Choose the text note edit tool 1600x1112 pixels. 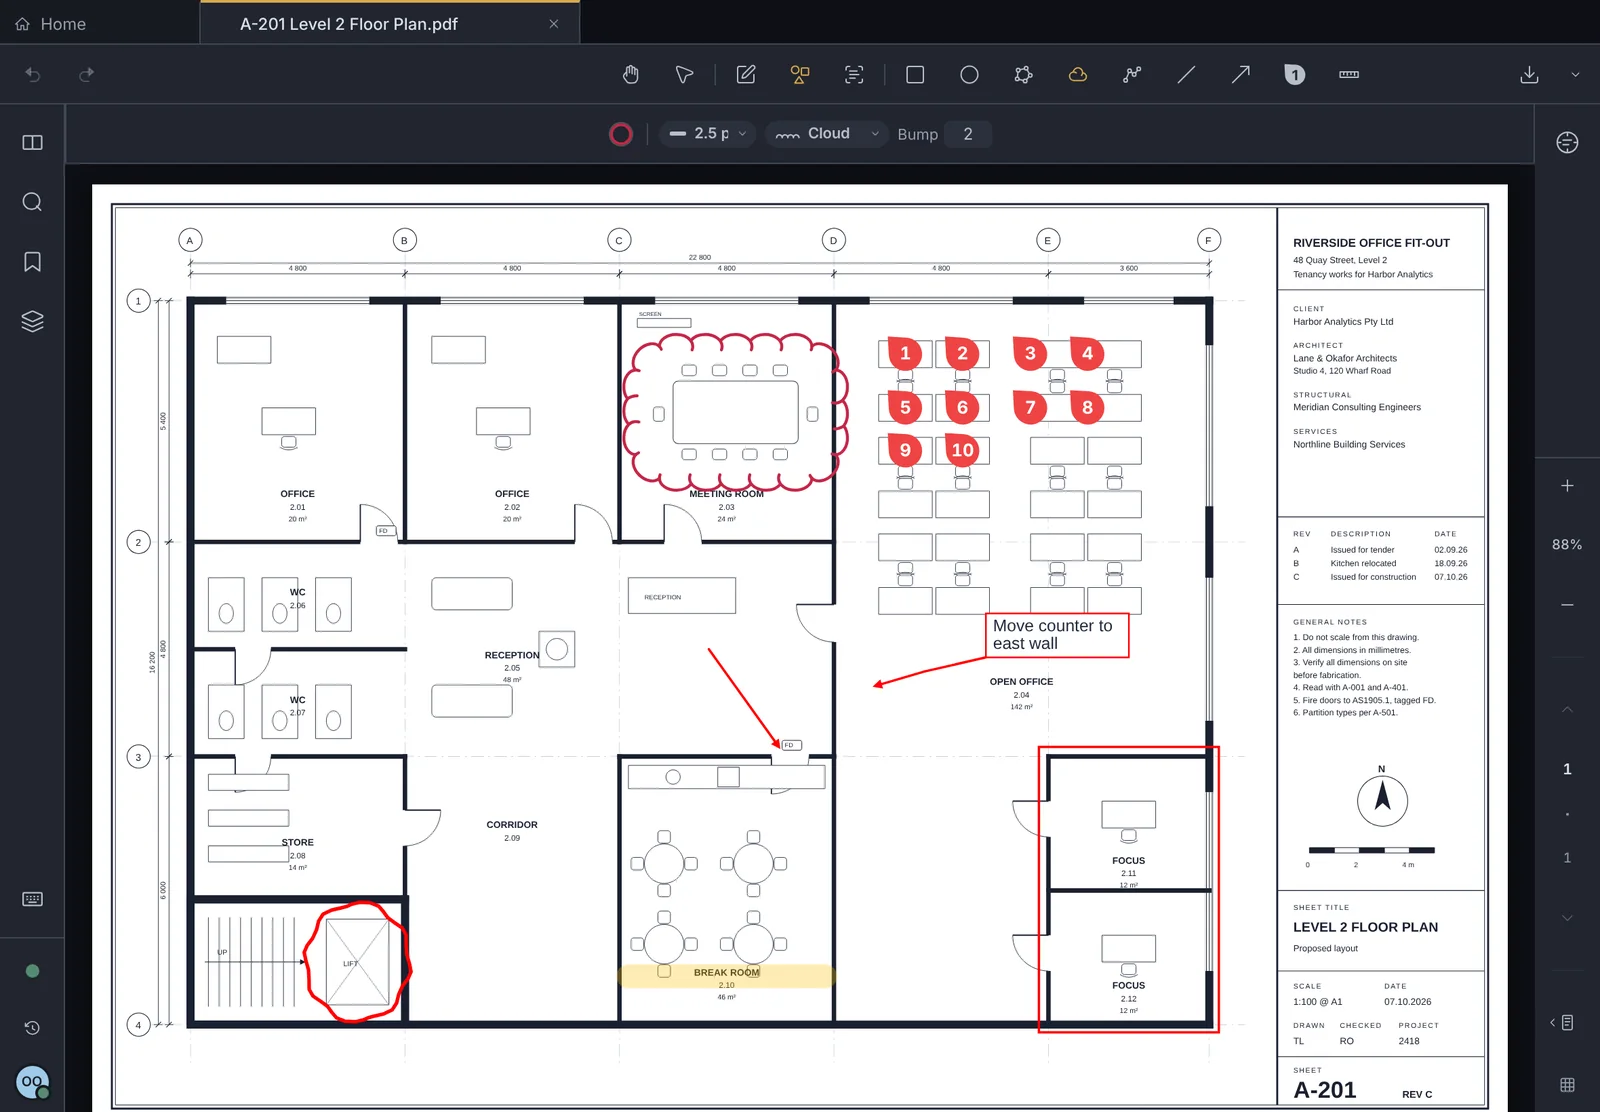coord(746,75)
